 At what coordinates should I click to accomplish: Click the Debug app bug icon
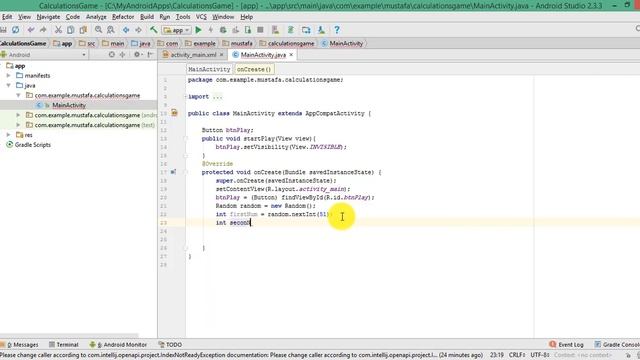(x=223, y=30)
